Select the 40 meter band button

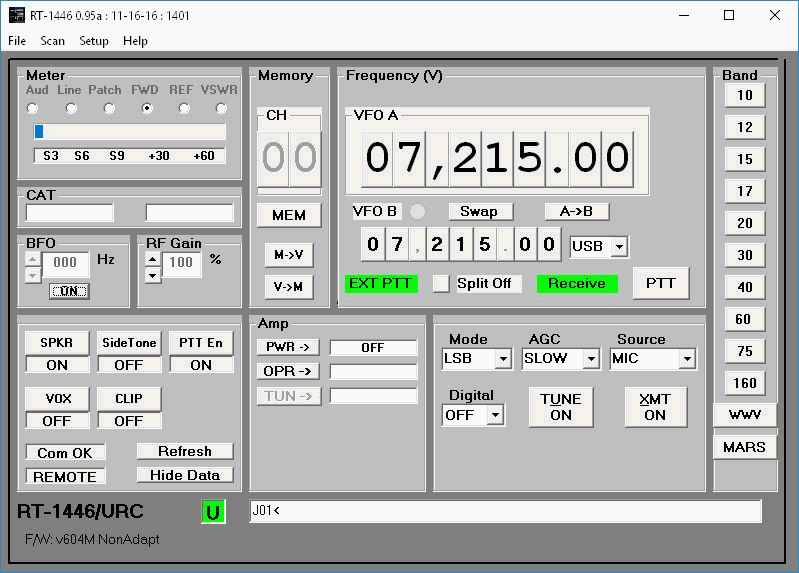tap(745, 287)
